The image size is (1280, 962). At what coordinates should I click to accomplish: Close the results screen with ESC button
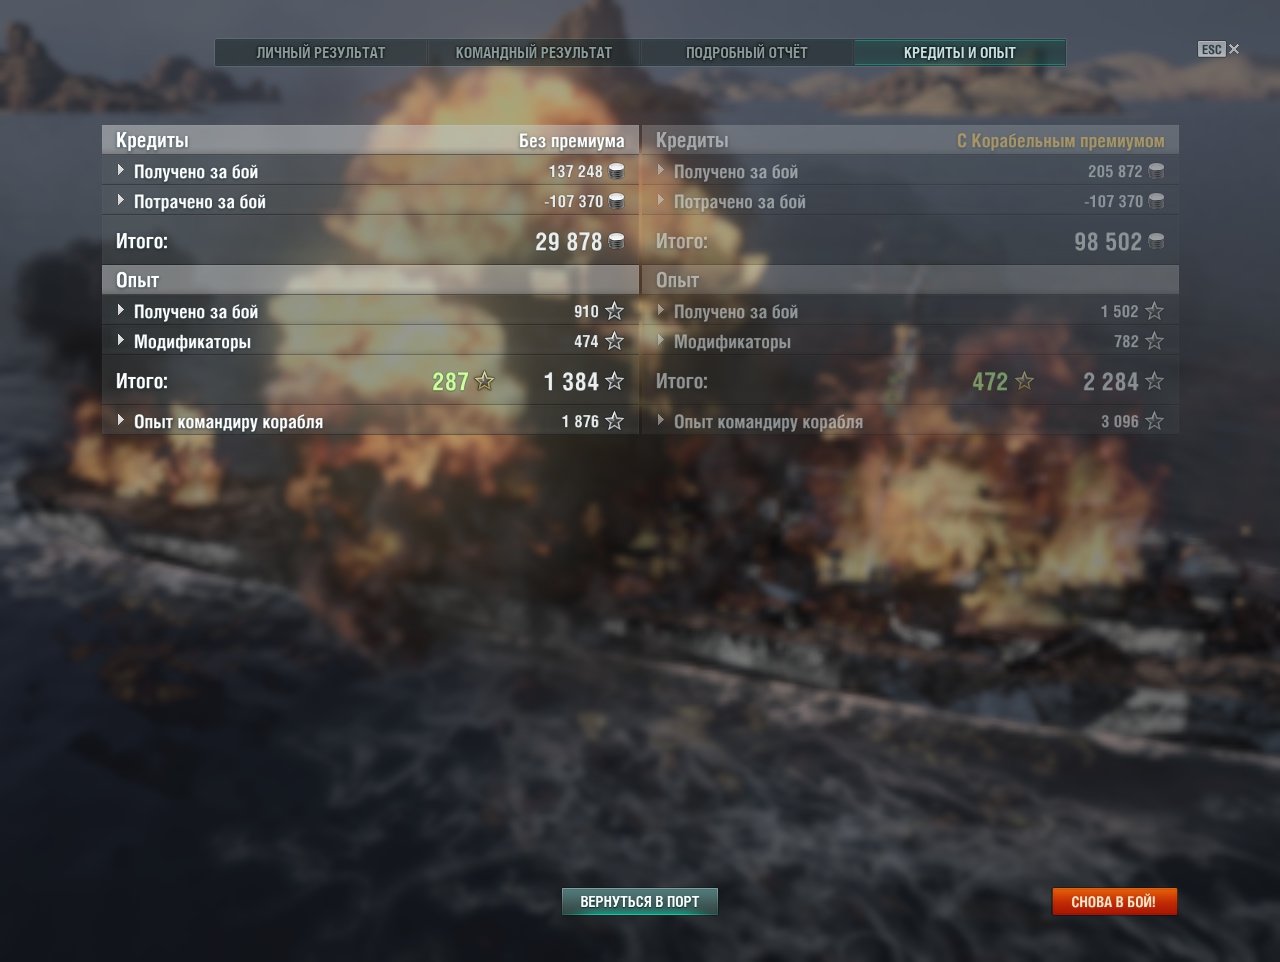click(x=1219, y=49)
